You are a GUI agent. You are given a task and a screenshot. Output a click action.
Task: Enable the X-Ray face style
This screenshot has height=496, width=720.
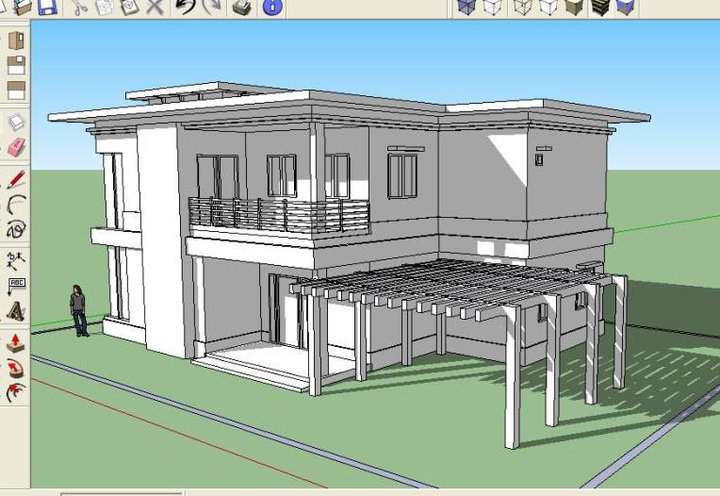click(x=467, y=6)
